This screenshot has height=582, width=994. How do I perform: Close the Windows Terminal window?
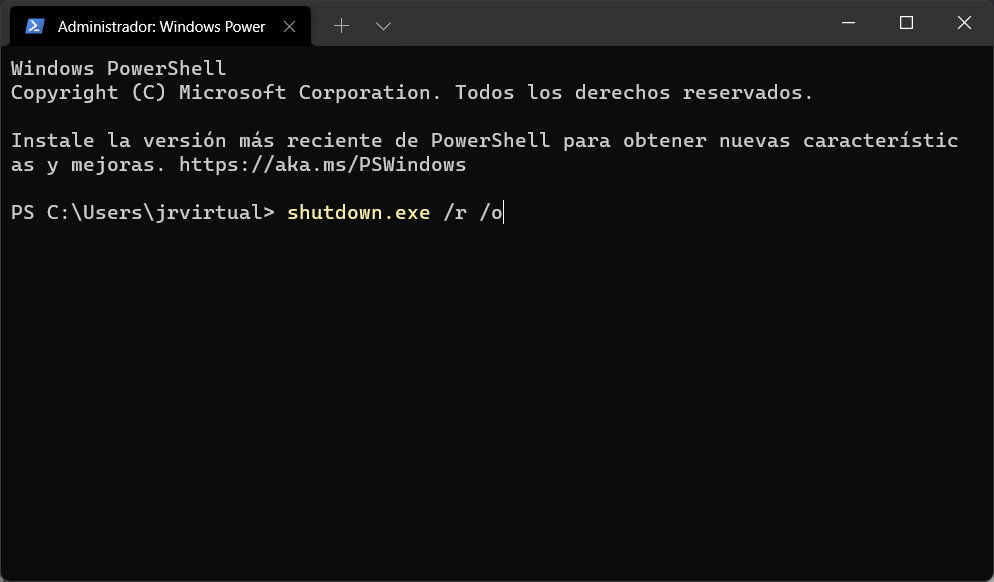964,23
